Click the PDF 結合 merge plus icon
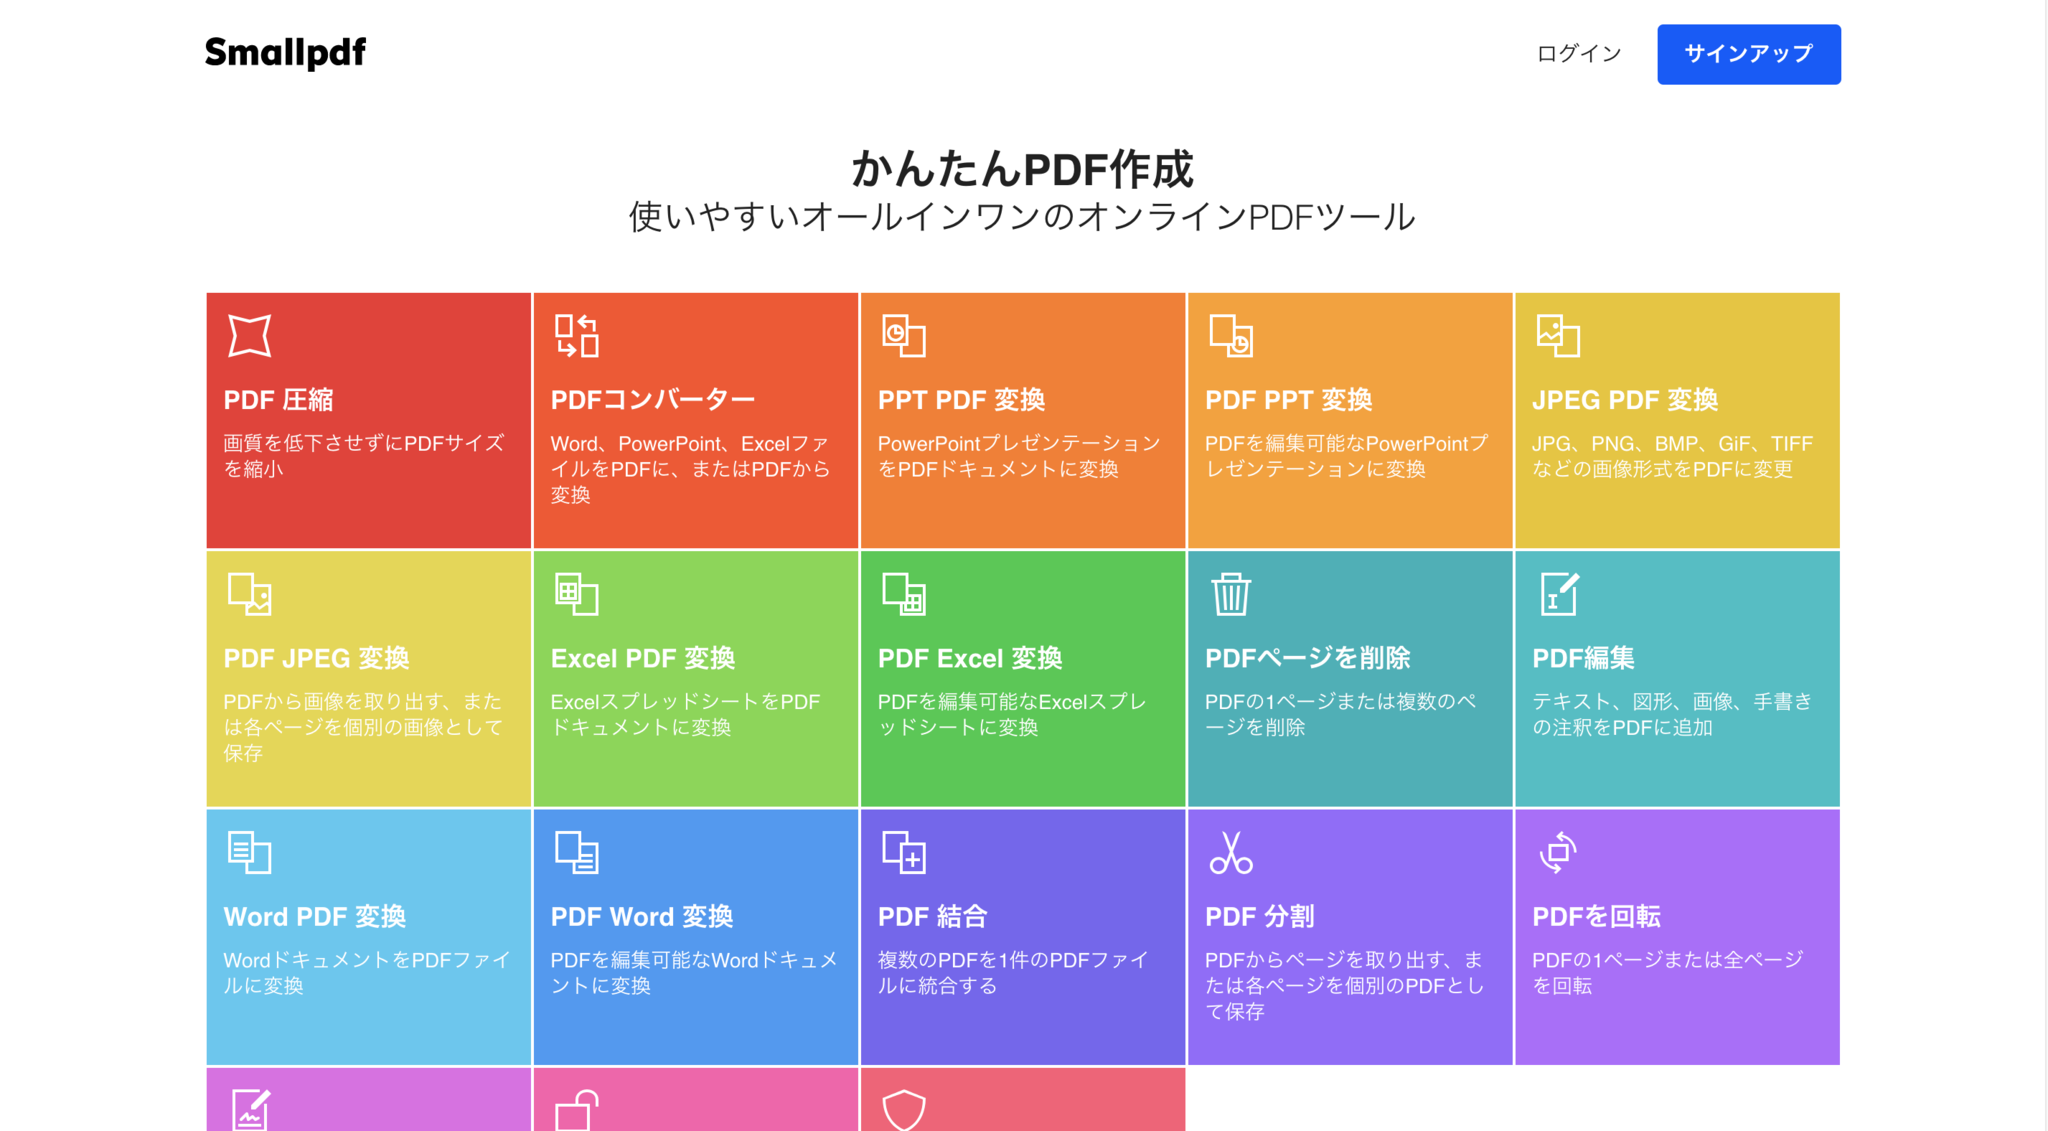The width and height of the screenshot is (2048, 1131). (903, 852)
